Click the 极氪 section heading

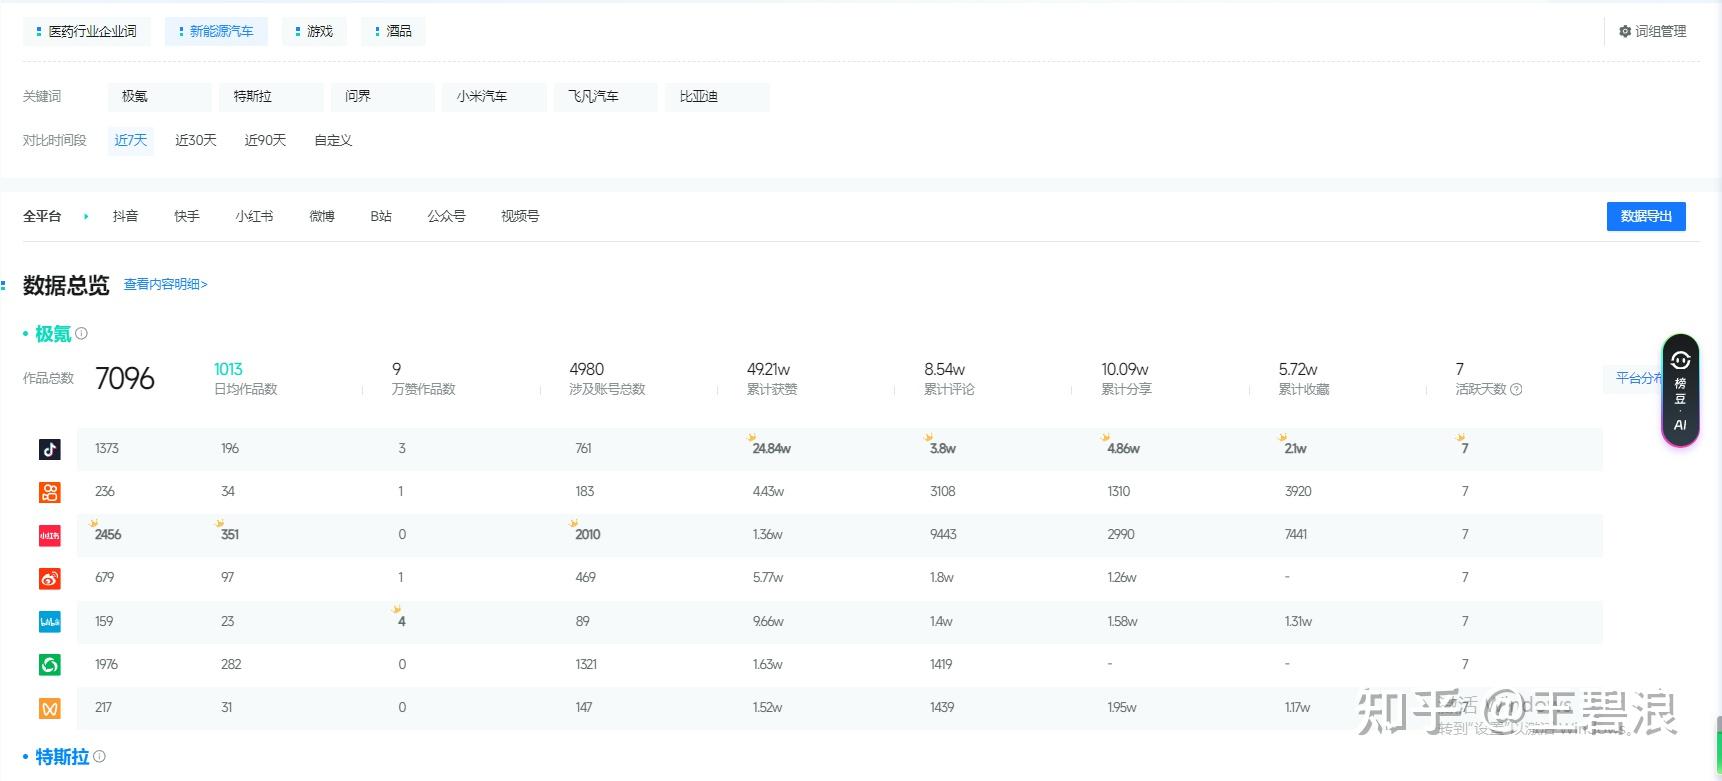coord(53,334)
